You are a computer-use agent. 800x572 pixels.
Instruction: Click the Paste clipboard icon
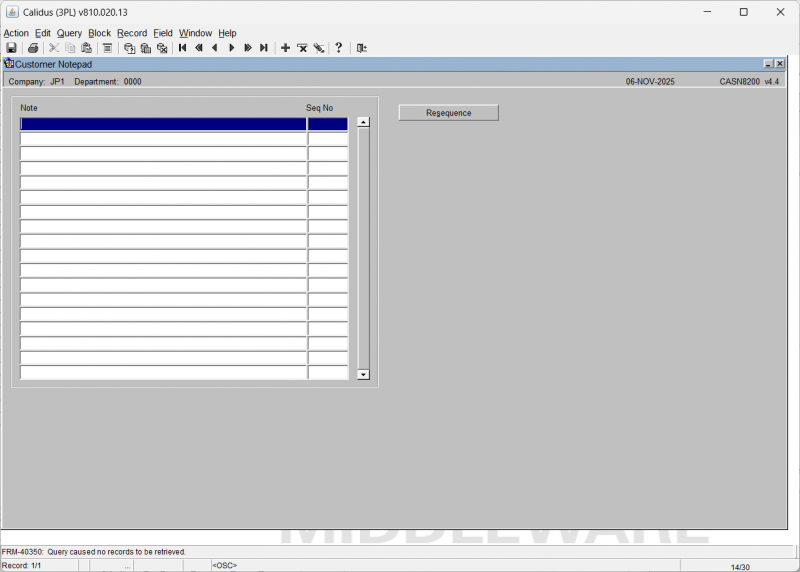click(x=86, y=48)
